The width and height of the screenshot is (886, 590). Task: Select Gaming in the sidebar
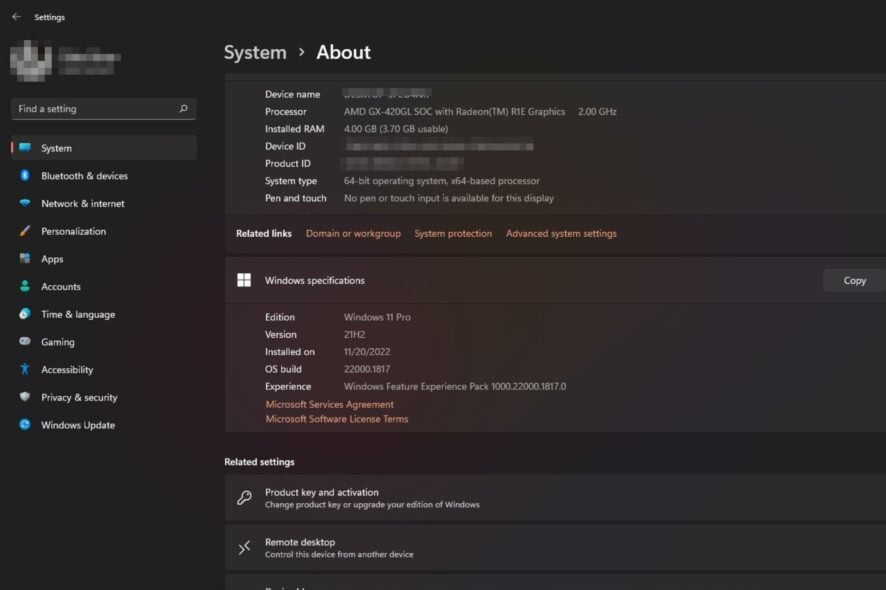(x=103, y=342)
